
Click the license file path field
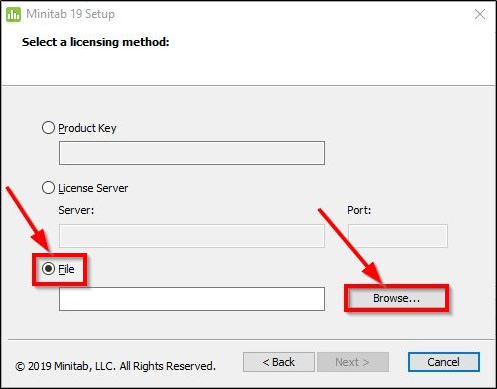[192, 299]
